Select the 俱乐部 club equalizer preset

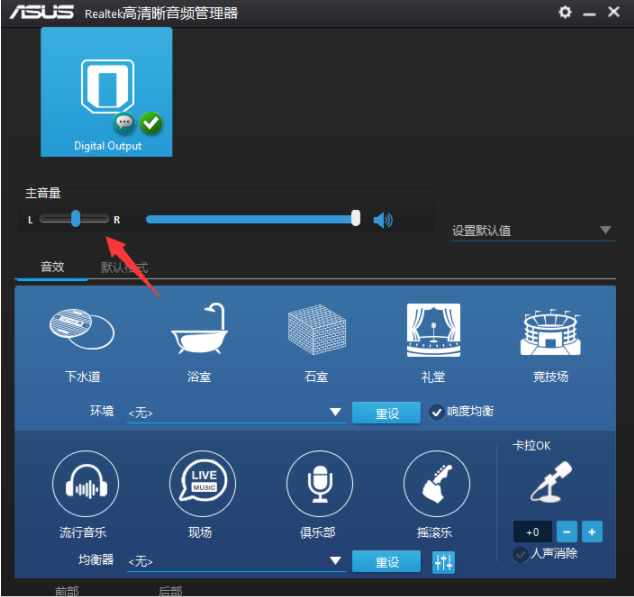[x=319, y=484]
